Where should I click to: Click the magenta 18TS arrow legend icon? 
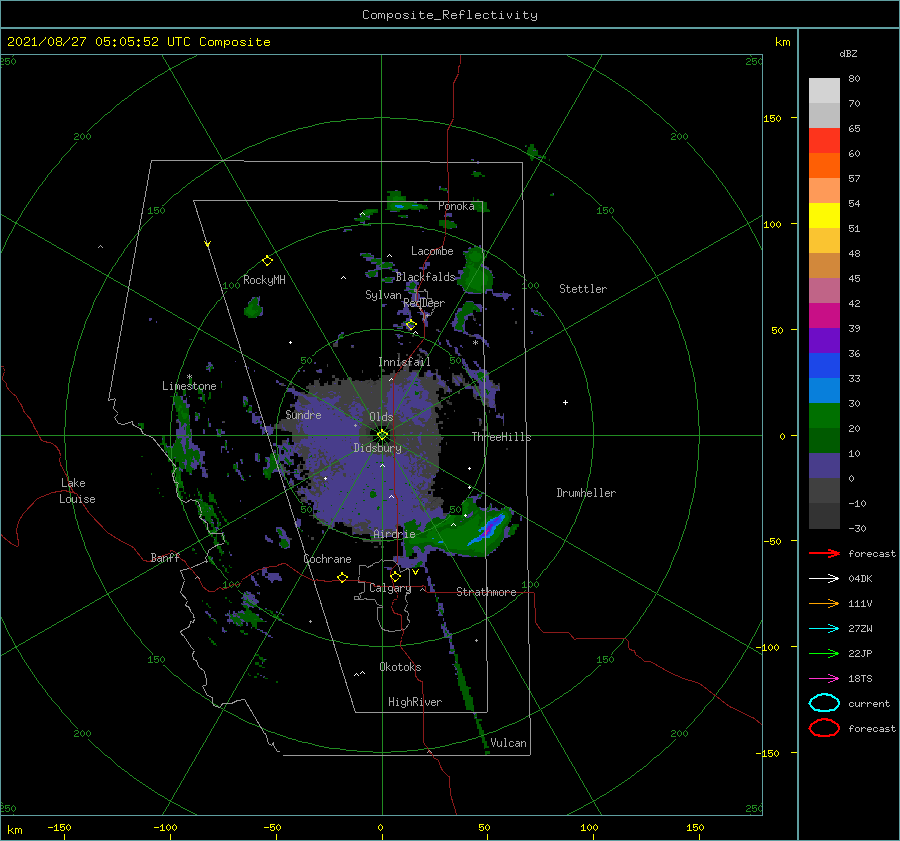coord(824,679)
